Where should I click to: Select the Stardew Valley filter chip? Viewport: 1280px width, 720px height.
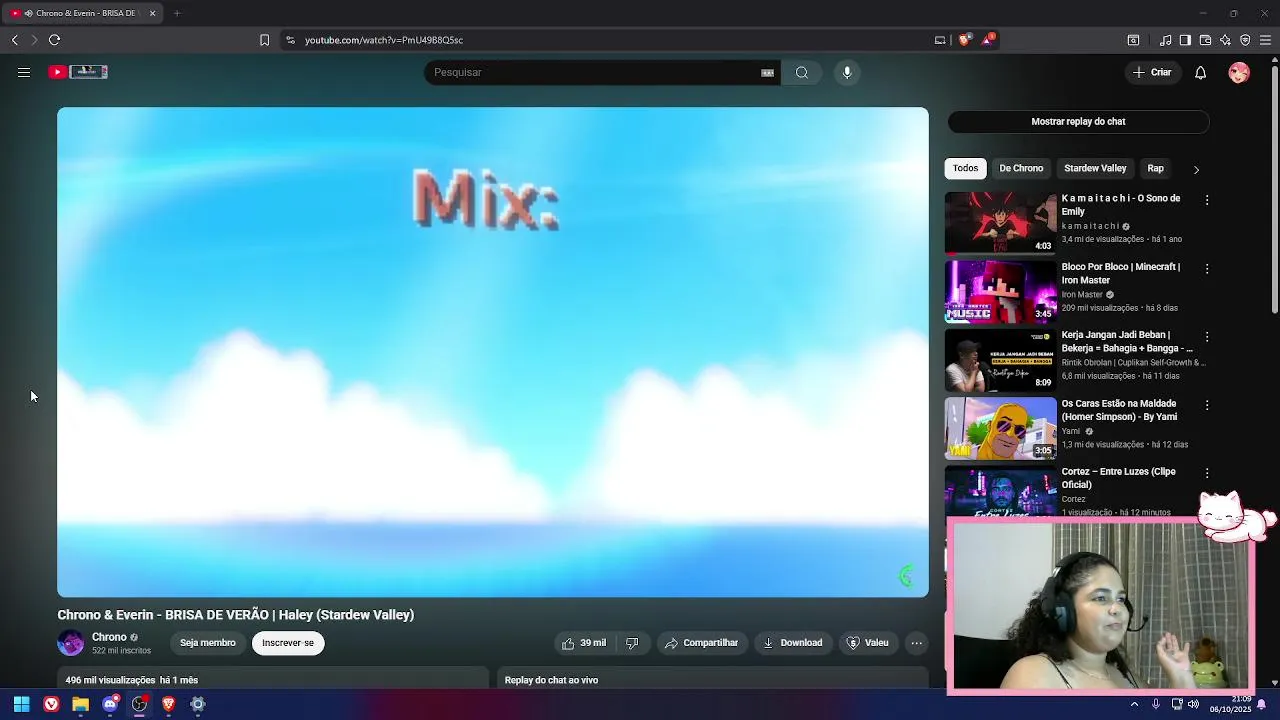pos(1095,168)
